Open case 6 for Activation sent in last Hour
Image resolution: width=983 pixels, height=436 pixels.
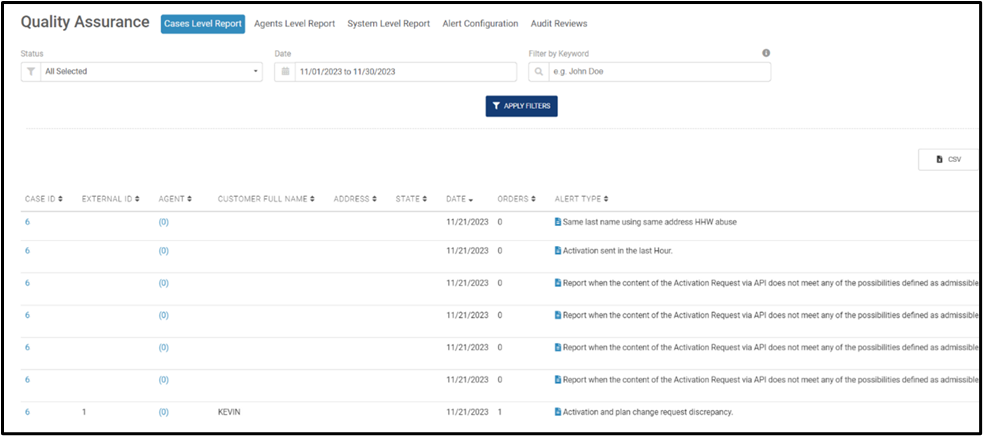27,250
